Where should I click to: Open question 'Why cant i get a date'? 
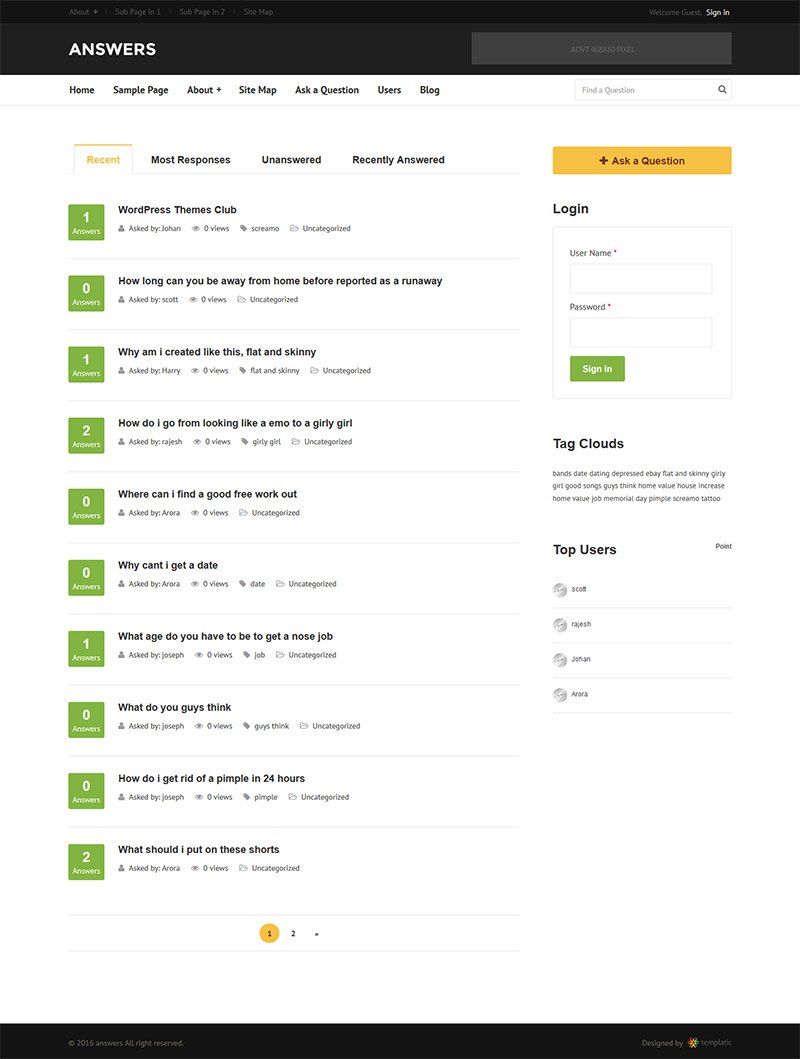pyautogui.click(x=168, y=566)
